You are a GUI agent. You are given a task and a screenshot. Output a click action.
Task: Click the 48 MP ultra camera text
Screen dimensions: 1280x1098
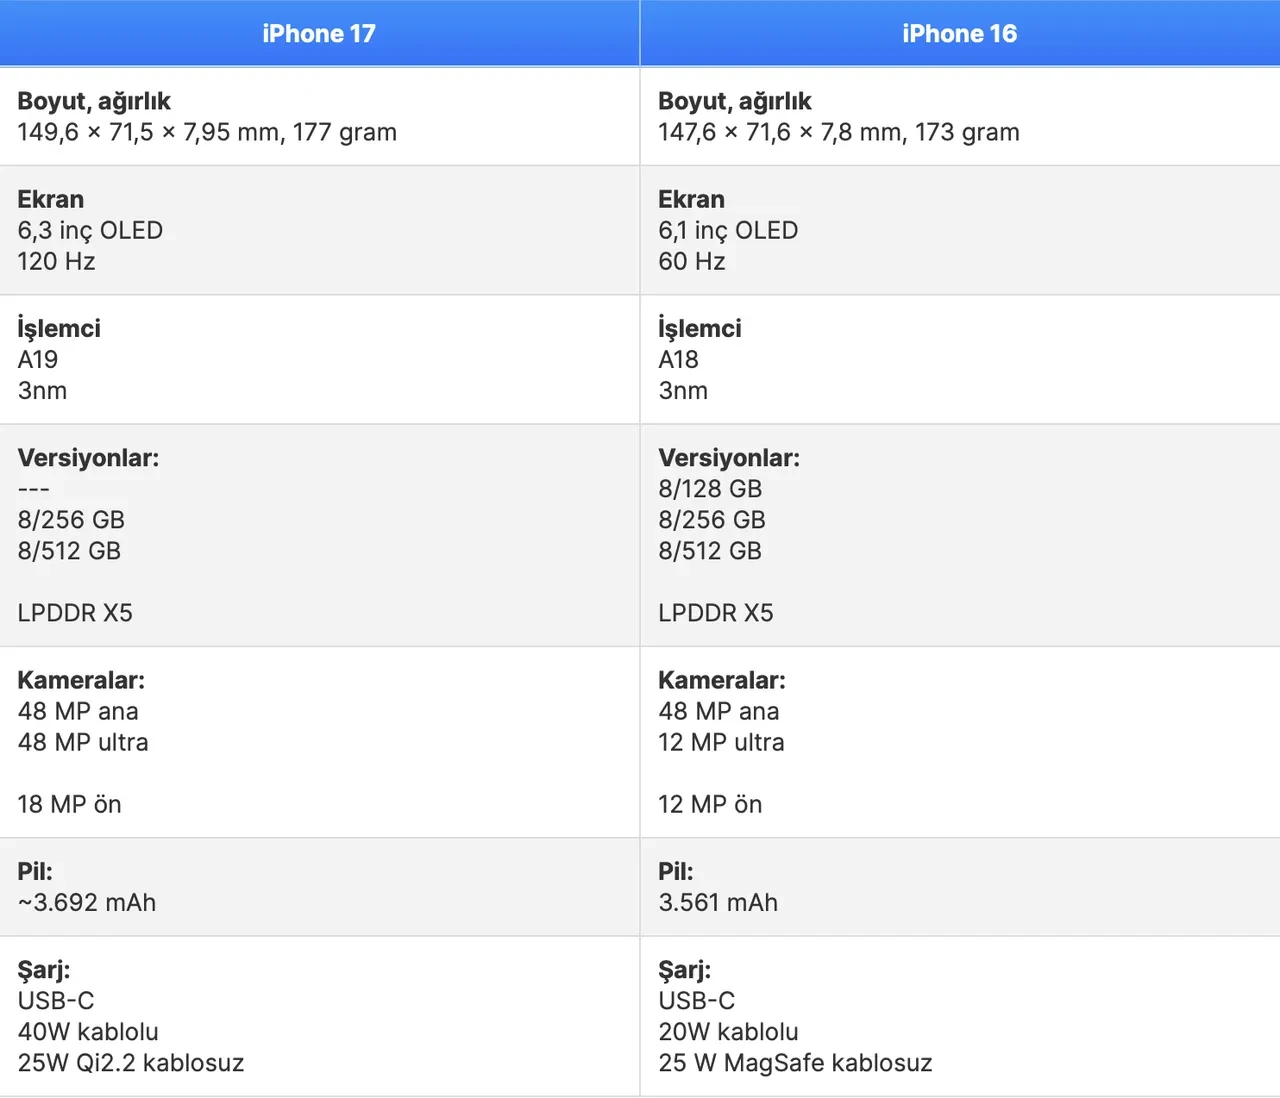point(83,742)
